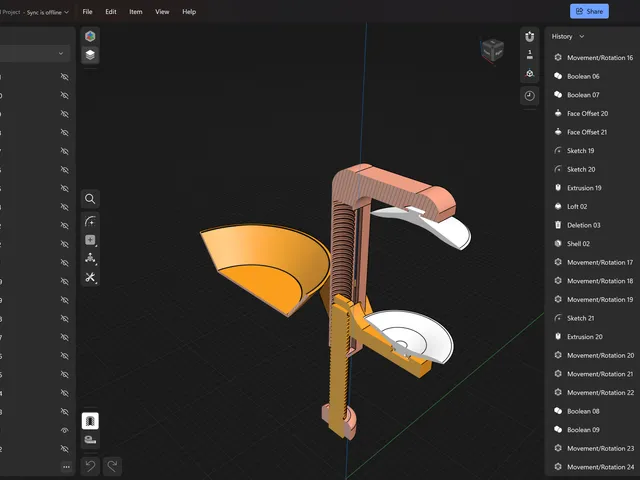Image resolution: width=640 pixels, height=480 pixels.
Task: Open the View menu
Action: pyautogui.click(x=162, y=12)
